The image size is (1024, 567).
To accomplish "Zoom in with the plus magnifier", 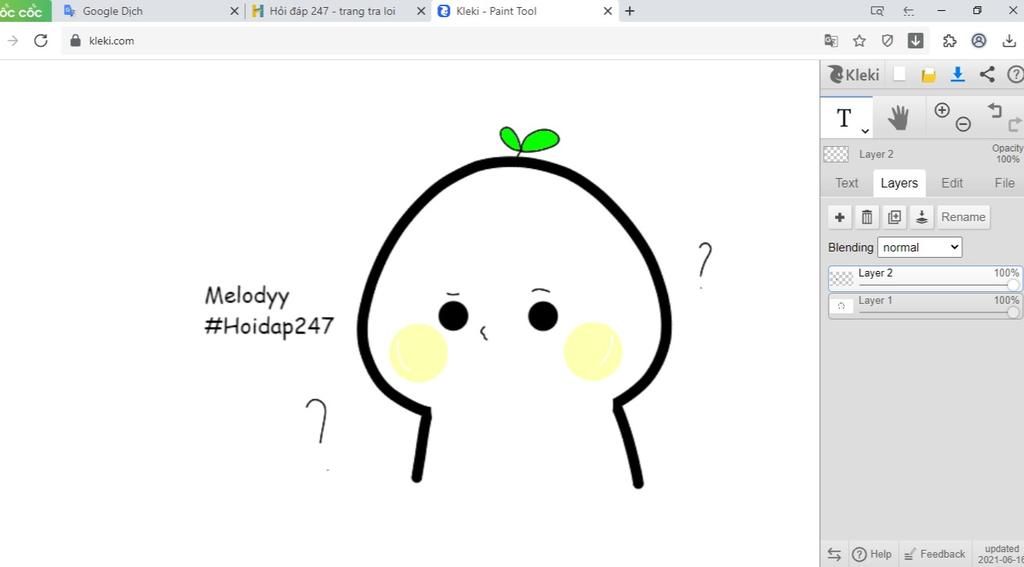I will pos(942,110).
